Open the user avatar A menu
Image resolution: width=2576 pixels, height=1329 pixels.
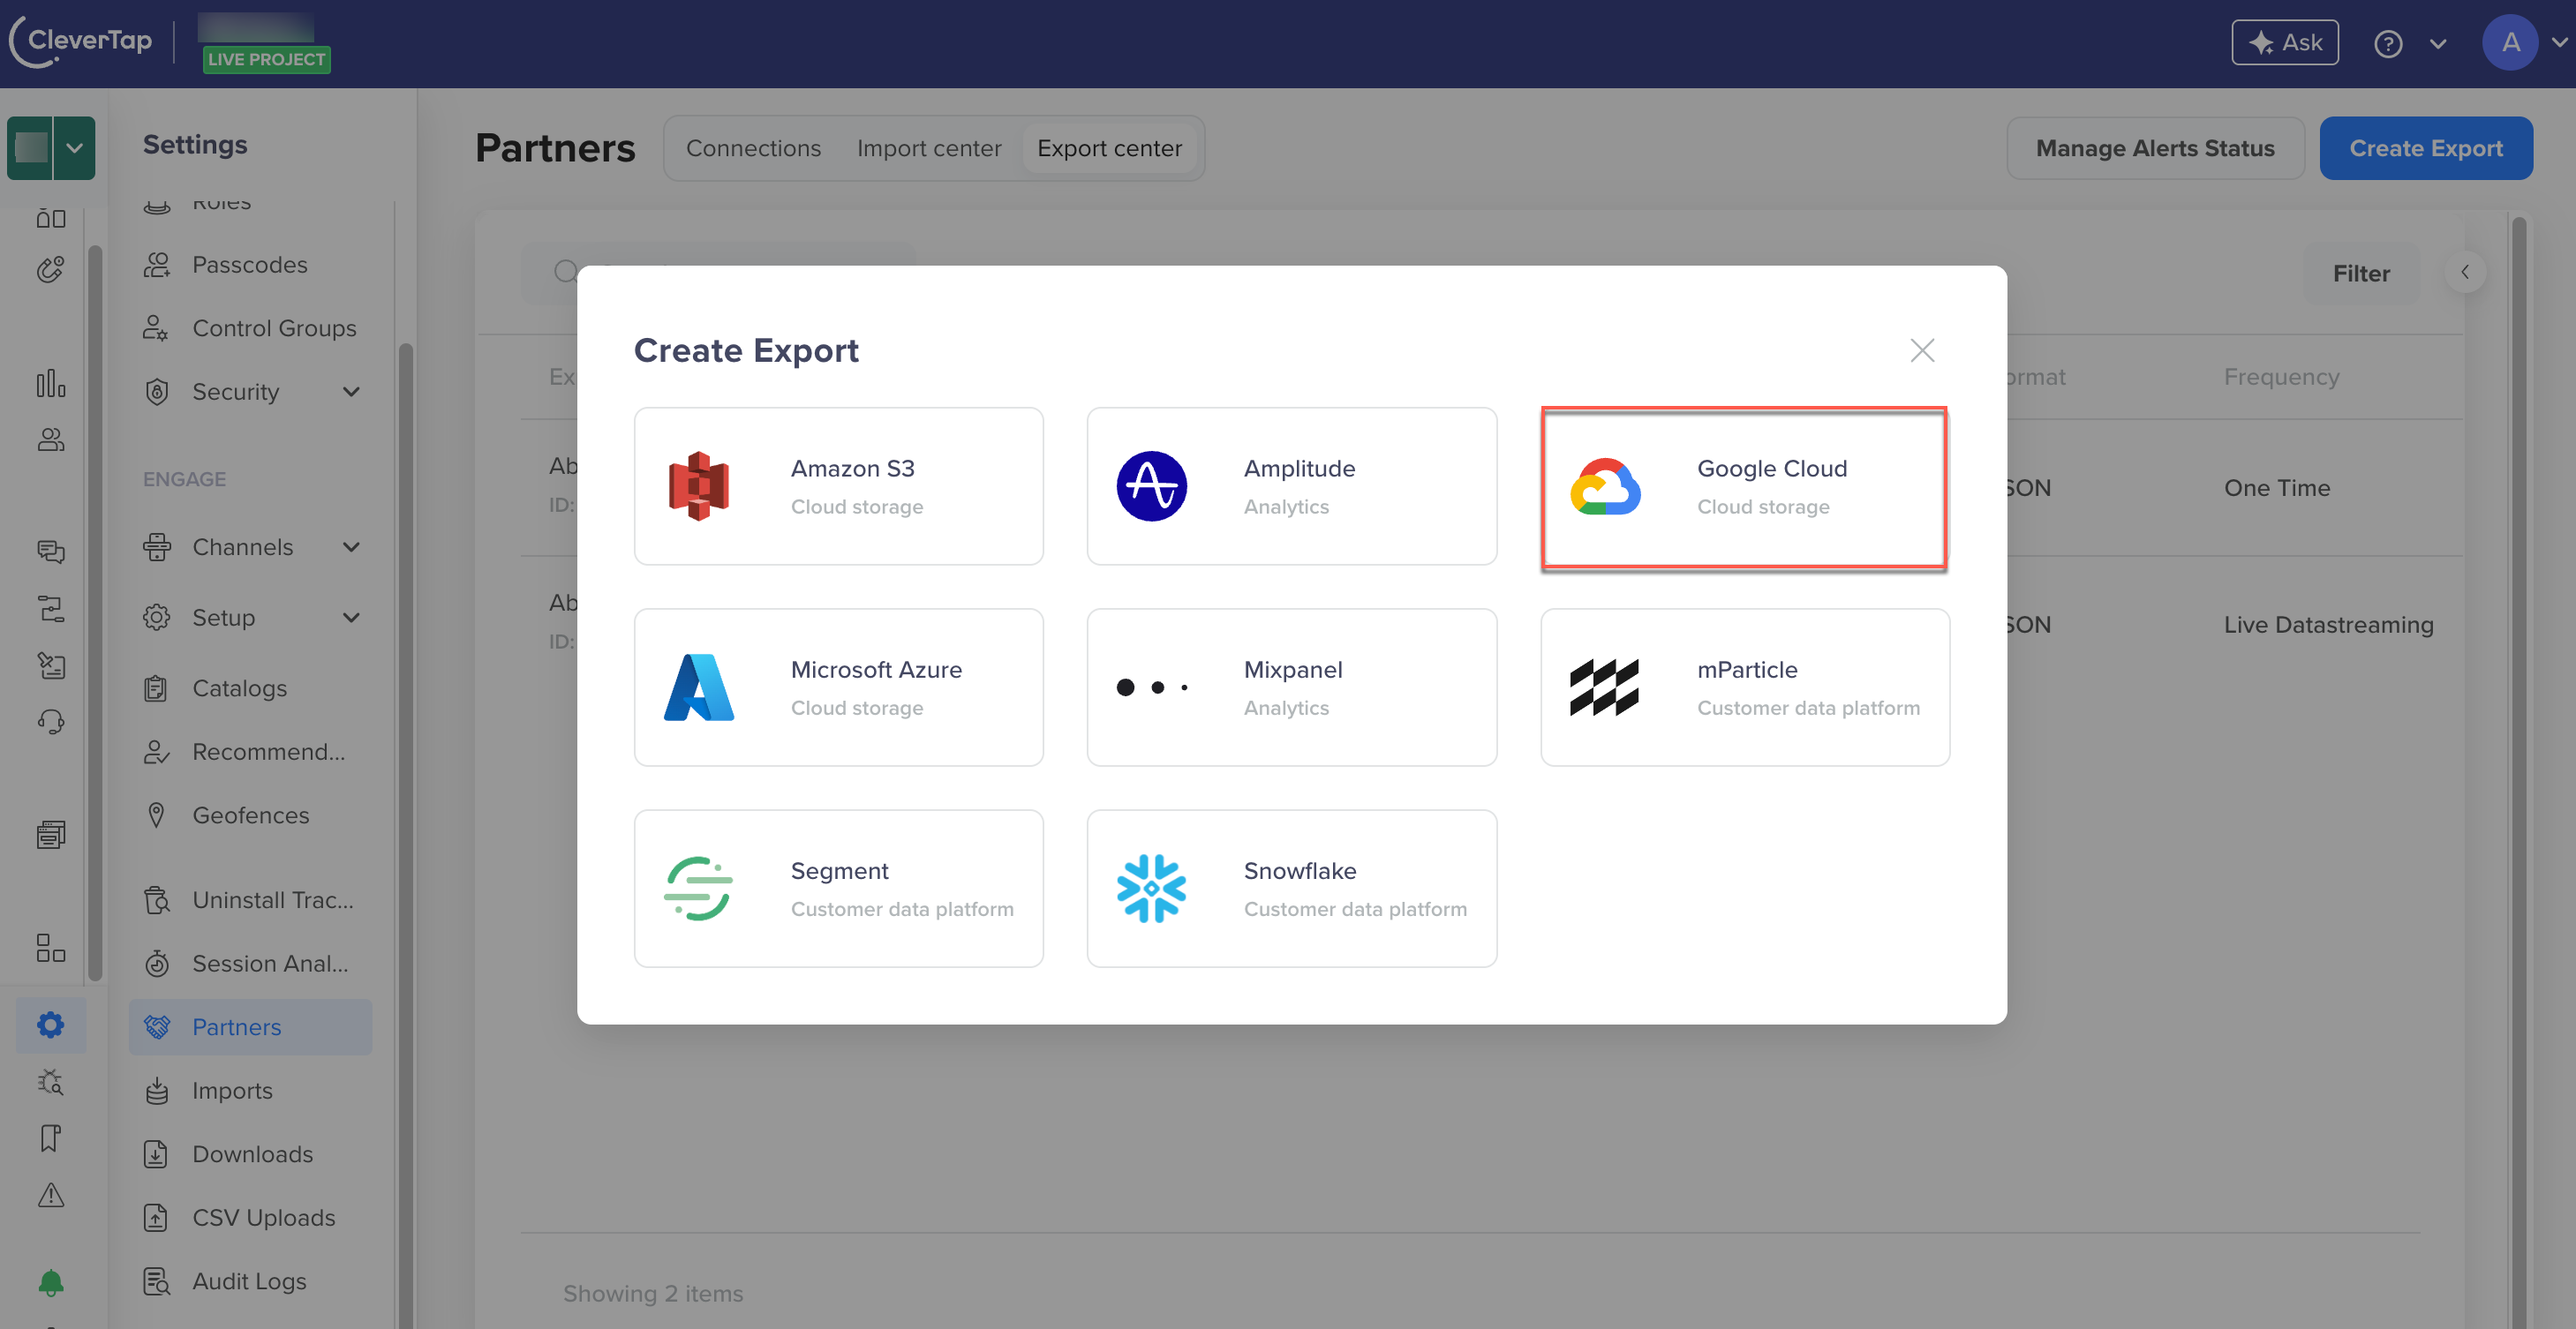pyautogui.click(x=2509, y=42)
